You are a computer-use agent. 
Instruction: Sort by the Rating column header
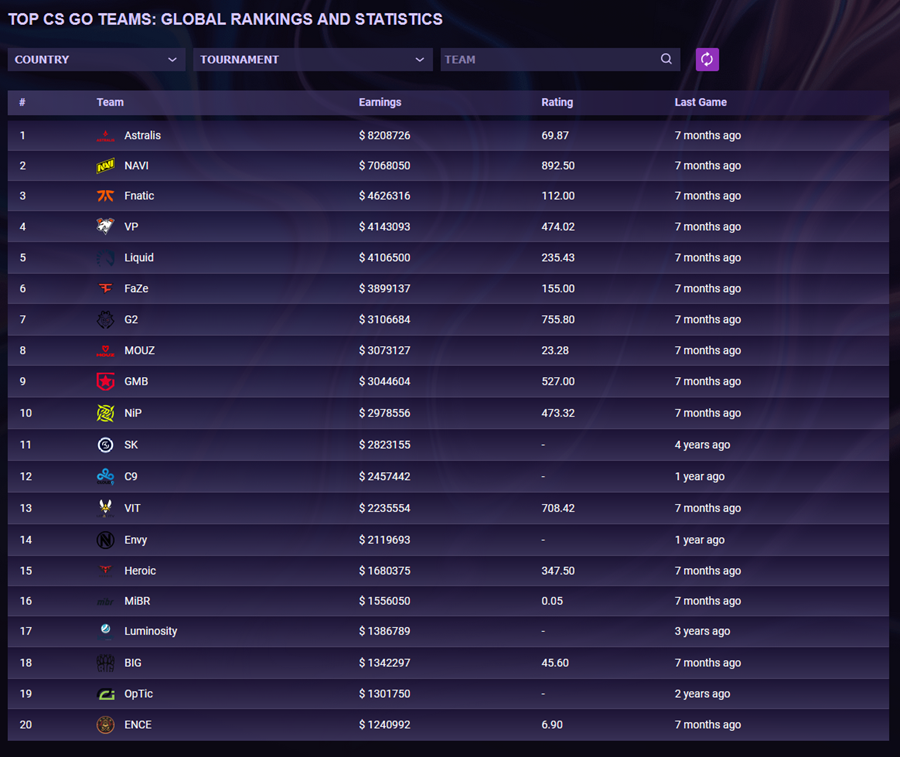(x=557, y=102)
